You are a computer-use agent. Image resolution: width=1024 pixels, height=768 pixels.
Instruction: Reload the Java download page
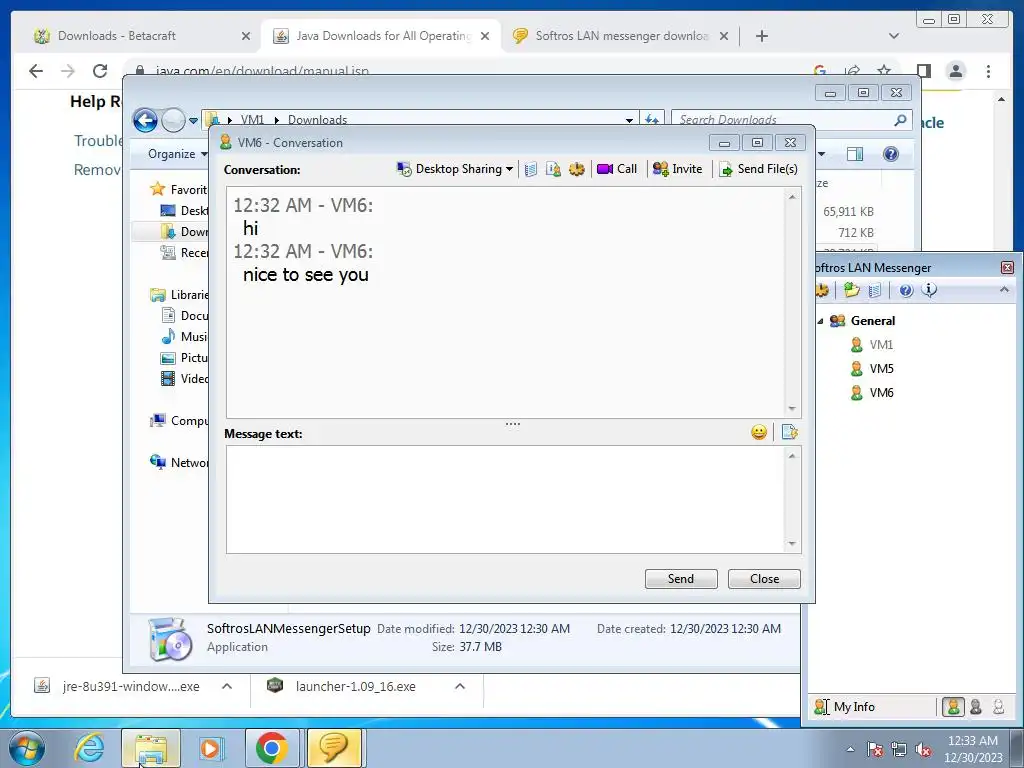[100, 71]
